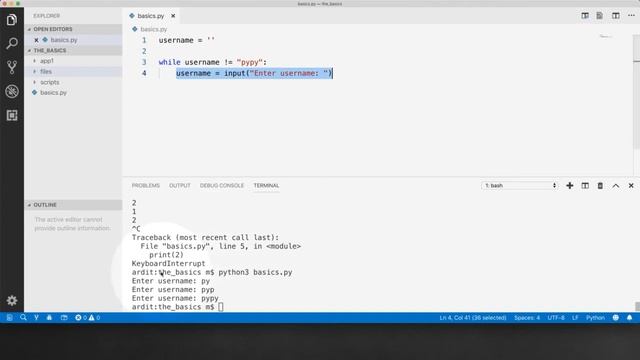640x360 pixels.
Task: Click the open preview icon in editor toolbar
Action: click(x=600, y=16)
